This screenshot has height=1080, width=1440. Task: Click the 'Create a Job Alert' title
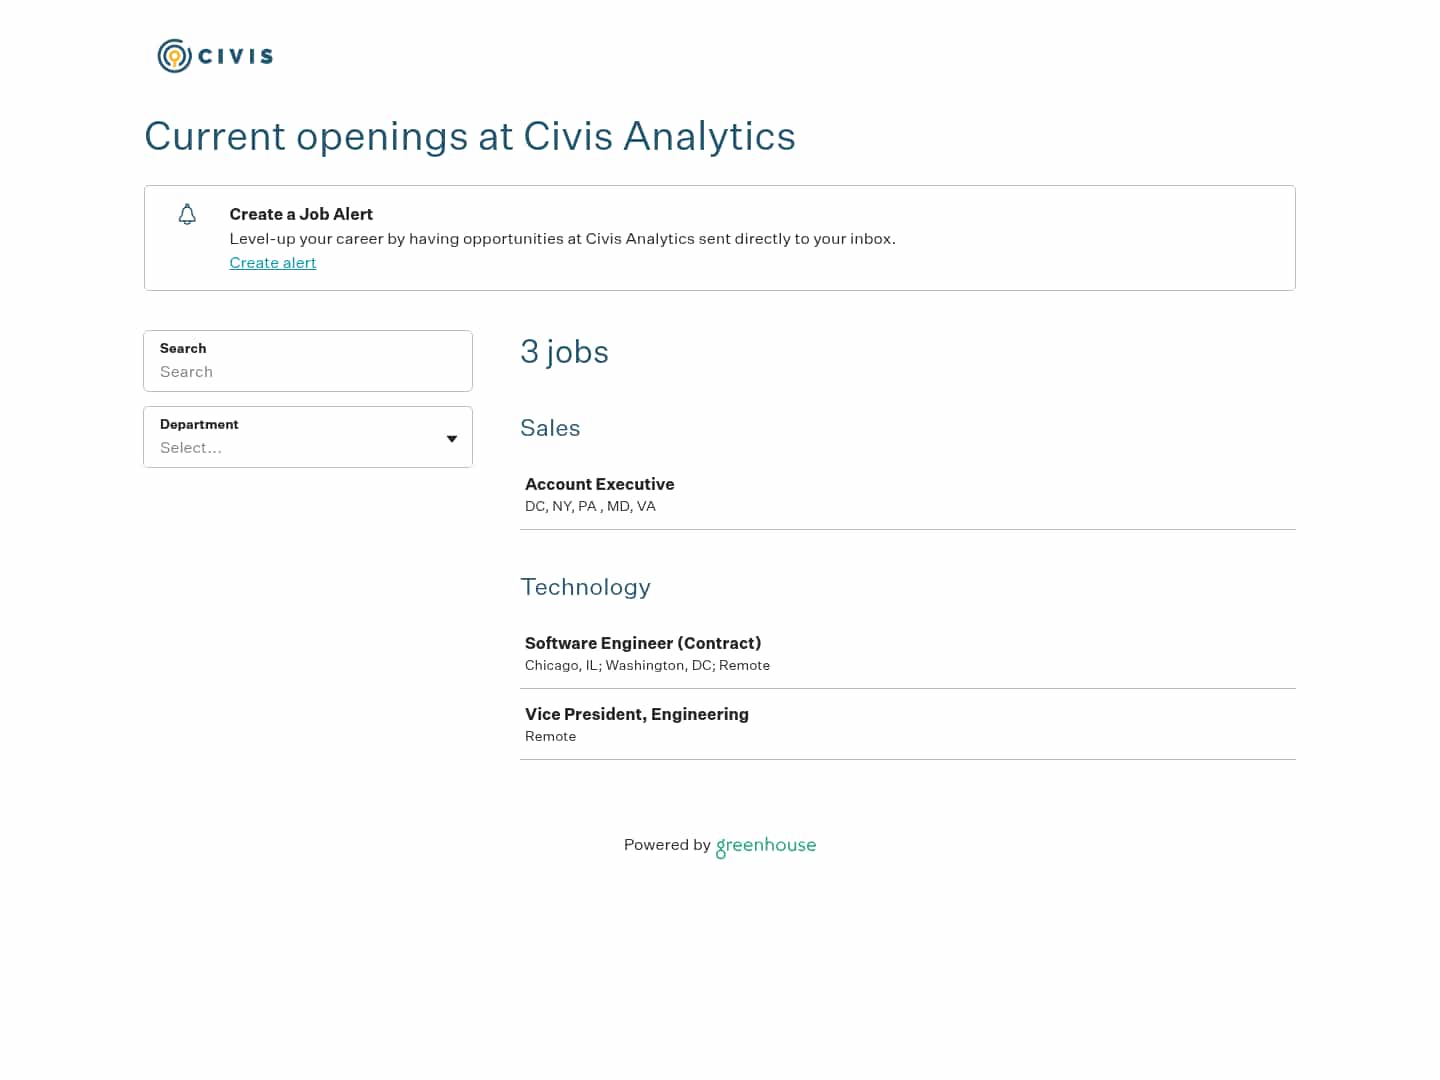pyautogui.click(x=301, y=214)
